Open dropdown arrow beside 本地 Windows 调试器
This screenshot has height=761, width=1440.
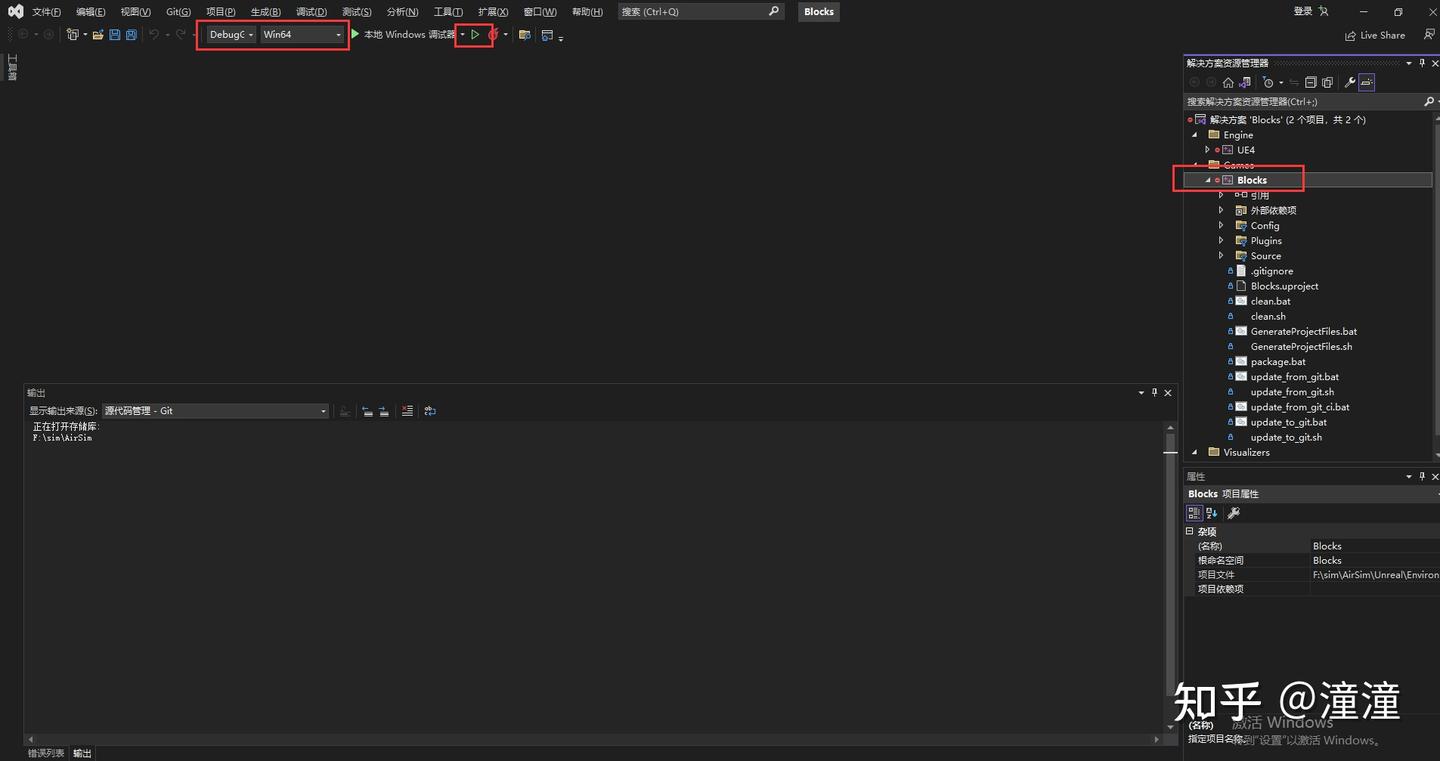coord(462,35)
